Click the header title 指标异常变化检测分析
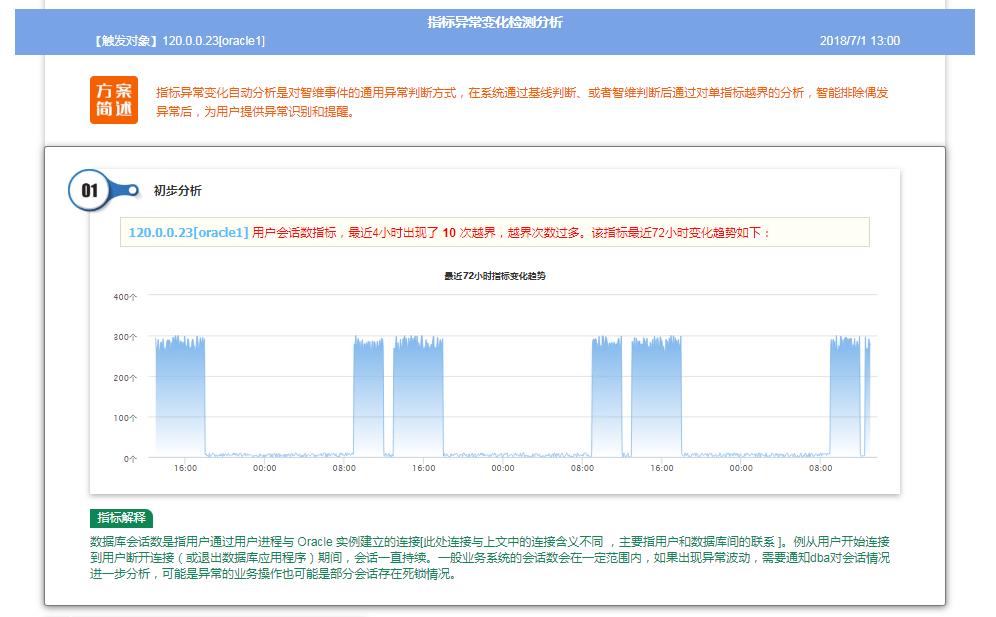Viewport: 996px width, 617px height. pos(494,22)
